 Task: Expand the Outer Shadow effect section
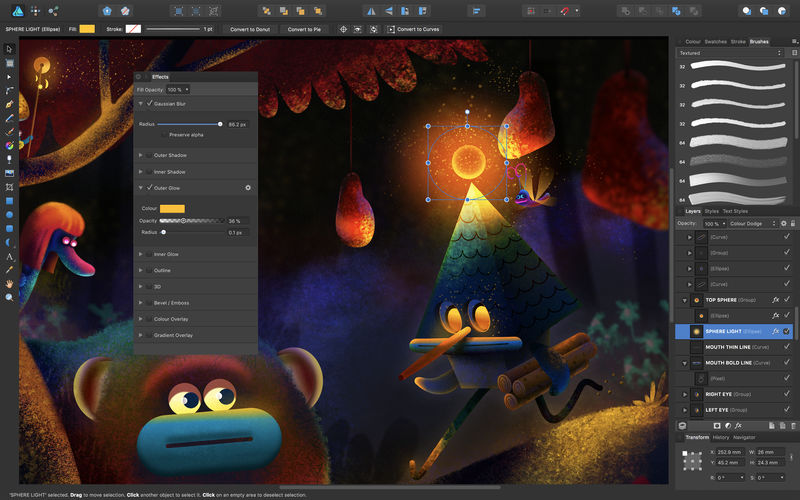click(141, 155)
